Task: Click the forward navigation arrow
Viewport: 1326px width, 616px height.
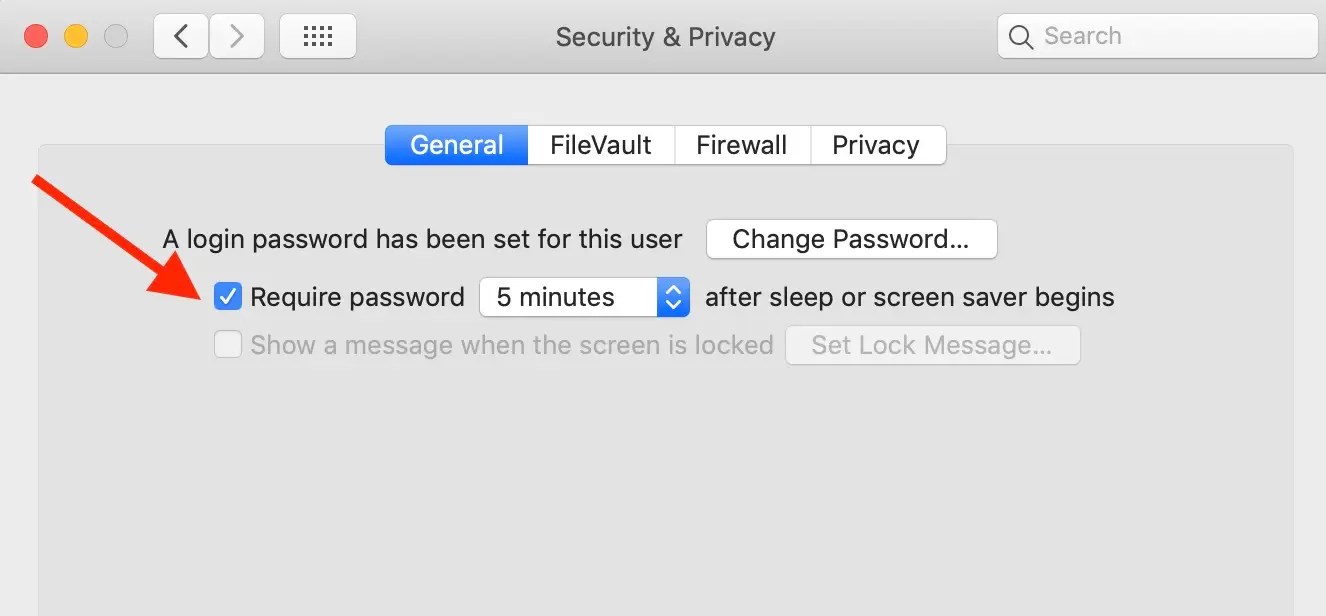Action: (x=236, y=37)
